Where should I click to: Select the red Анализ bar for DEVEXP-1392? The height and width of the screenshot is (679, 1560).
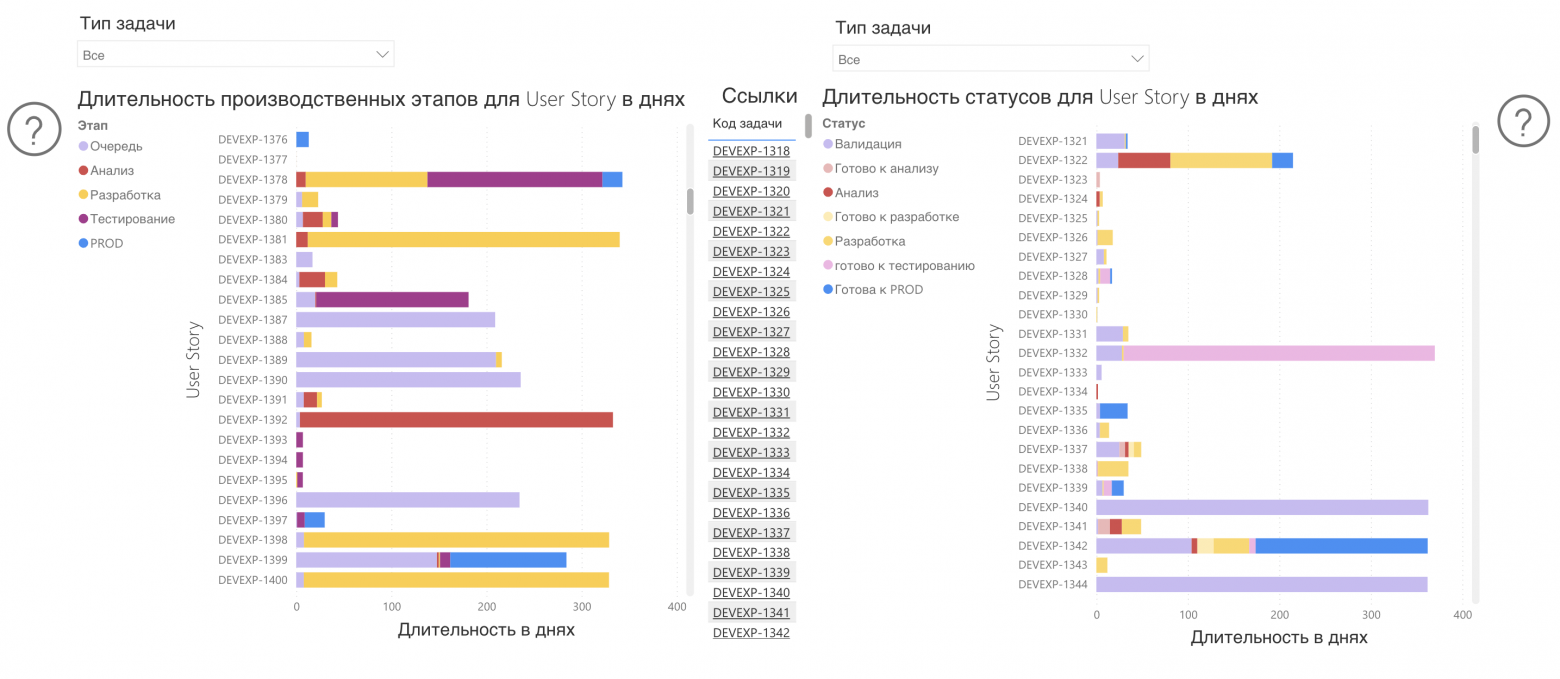[455, 420]
